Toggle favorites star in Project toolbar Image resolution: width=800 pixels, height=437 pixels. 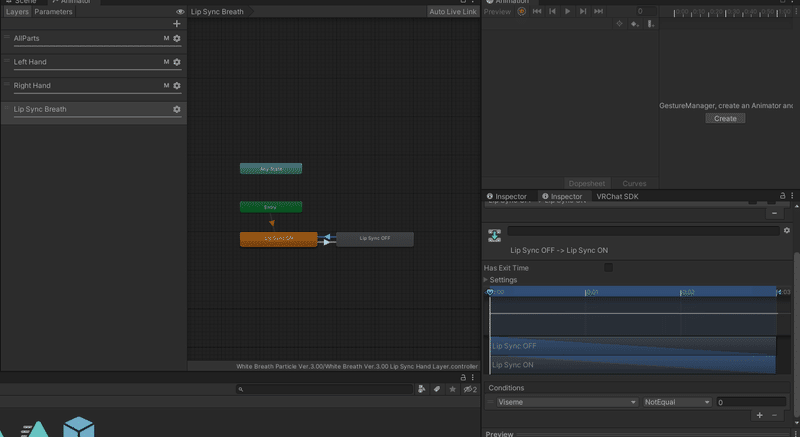[452, 389]
